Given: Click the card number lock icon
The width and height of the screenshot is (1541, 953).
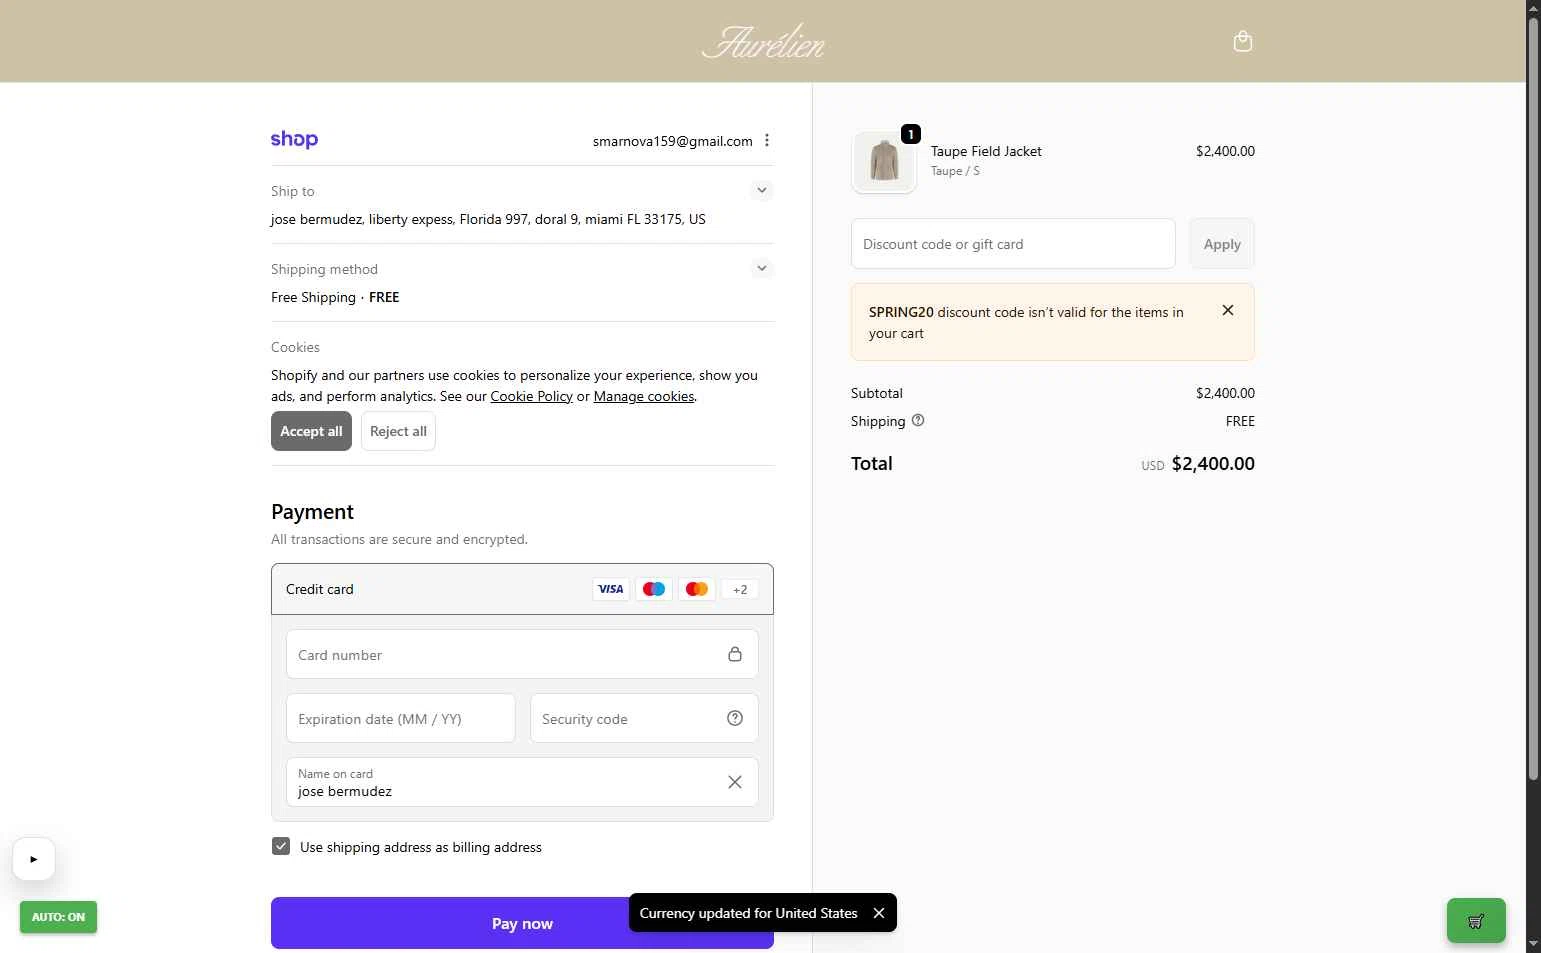Looking at the screenshot, I should (x=735, y=654).
